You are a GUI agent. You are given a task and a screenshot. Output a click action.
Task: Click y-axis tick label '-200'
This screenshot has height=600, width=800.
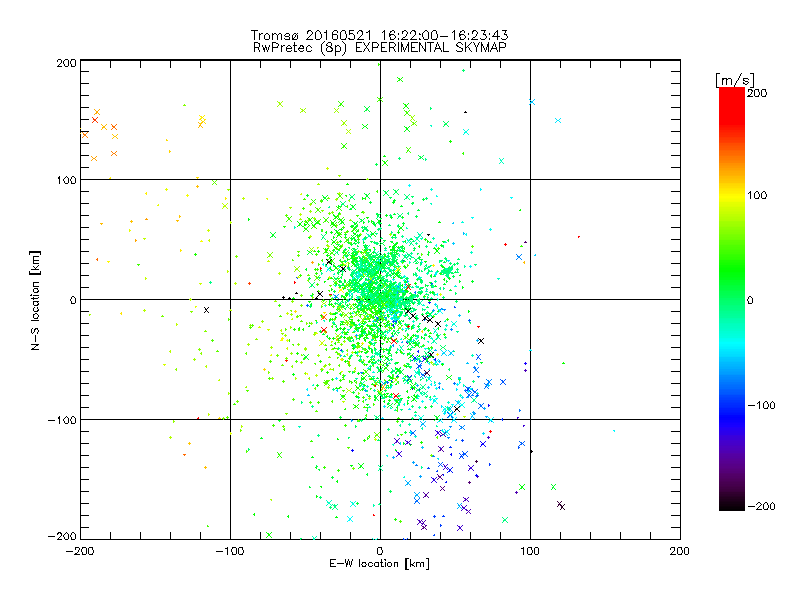[62, 537]
